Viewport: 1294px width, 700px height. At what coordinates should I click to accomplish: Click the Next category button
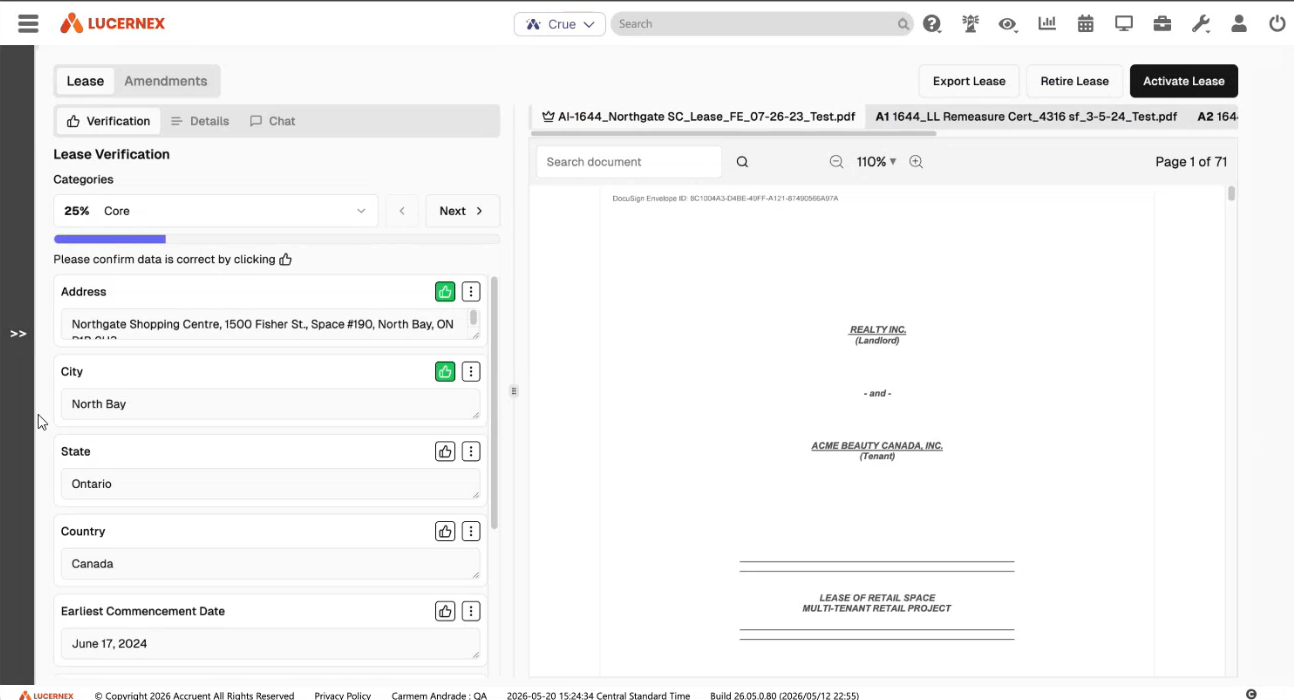coord(463,211)
